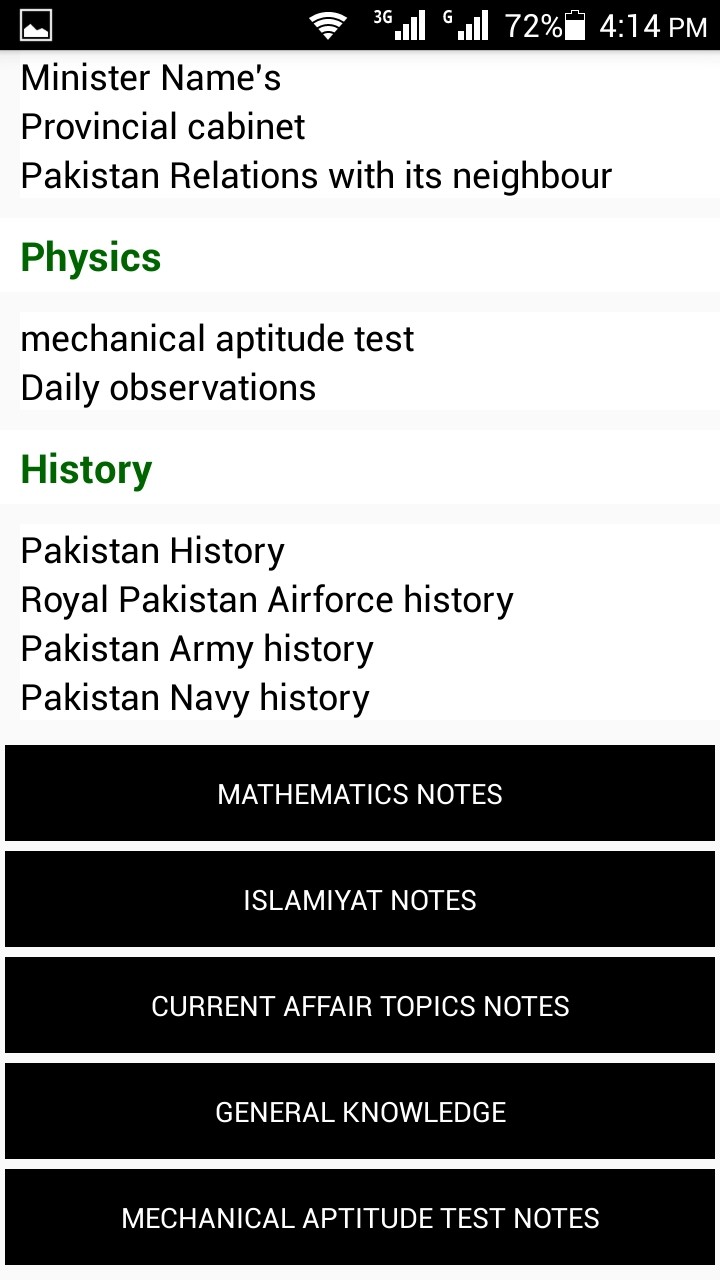Tap the battery level icon
This screenshot has width=720, height=1280.
tap(575, 25)
